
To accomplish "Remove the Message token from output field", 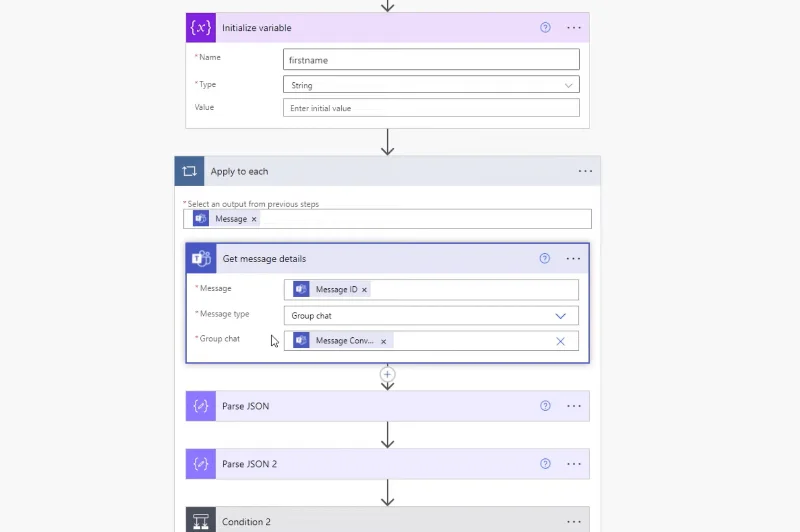I will point(254,219).
